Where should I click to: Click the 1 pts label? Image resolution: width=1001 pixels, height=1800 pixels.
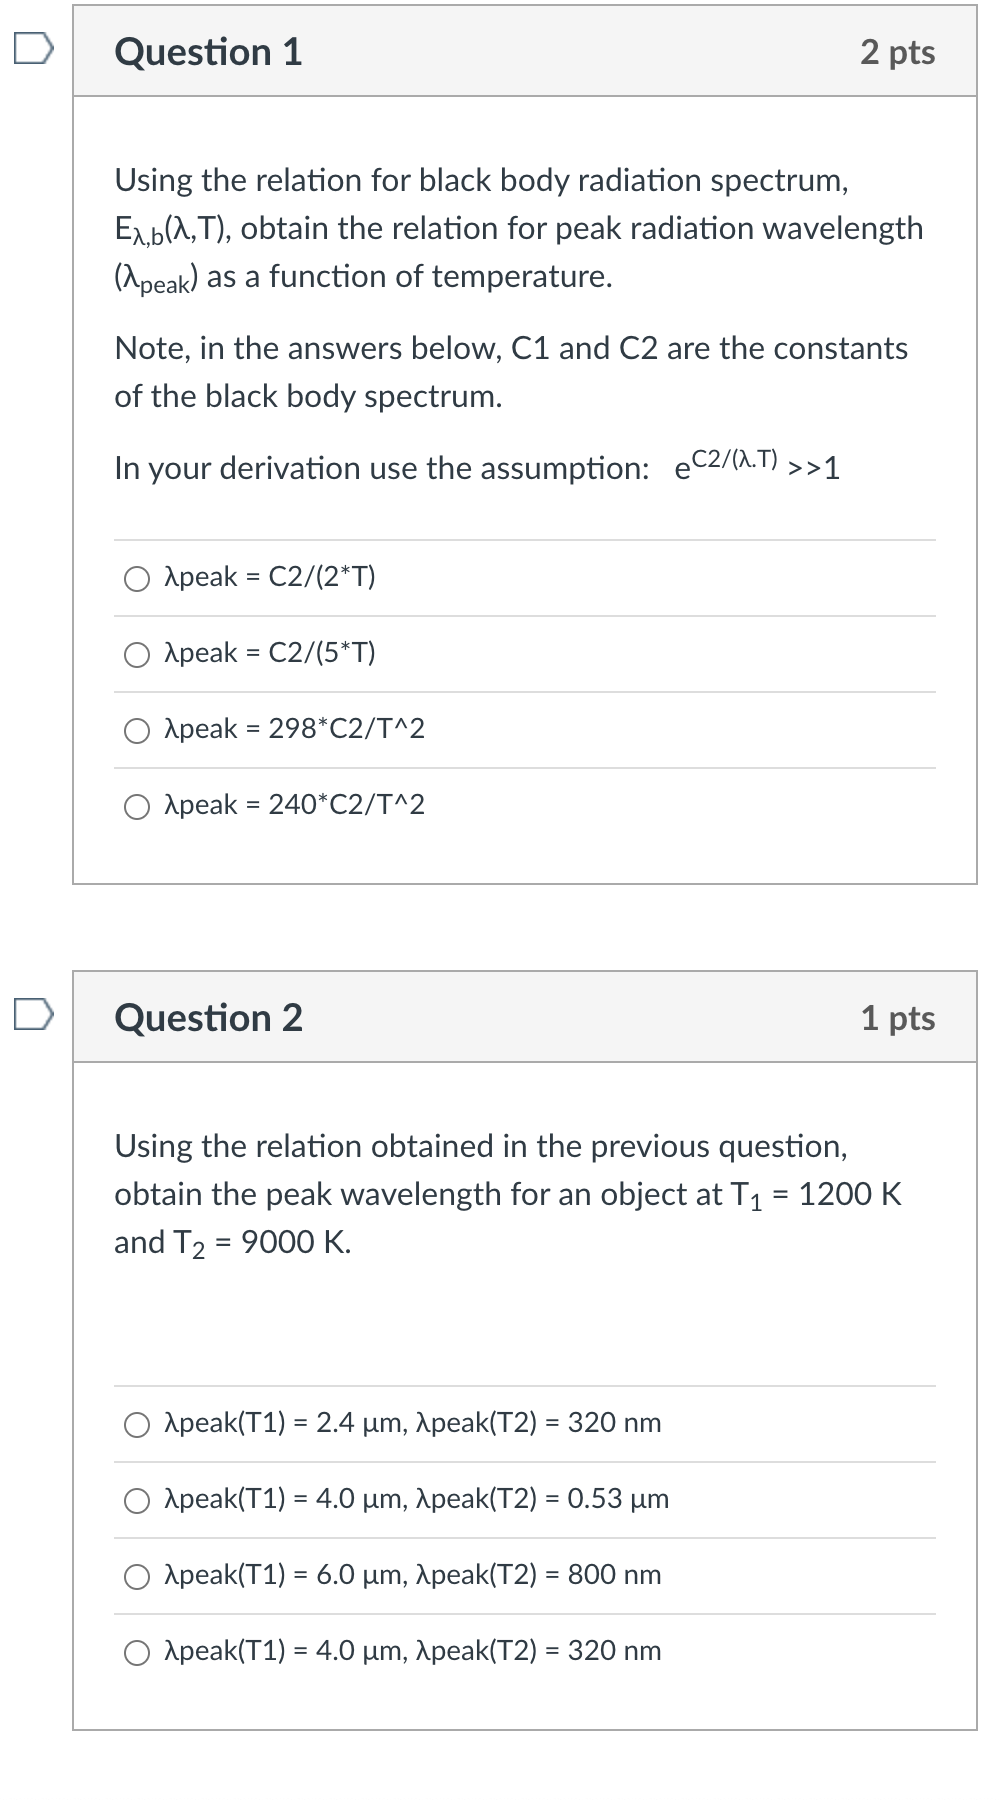click(897, 1018)
